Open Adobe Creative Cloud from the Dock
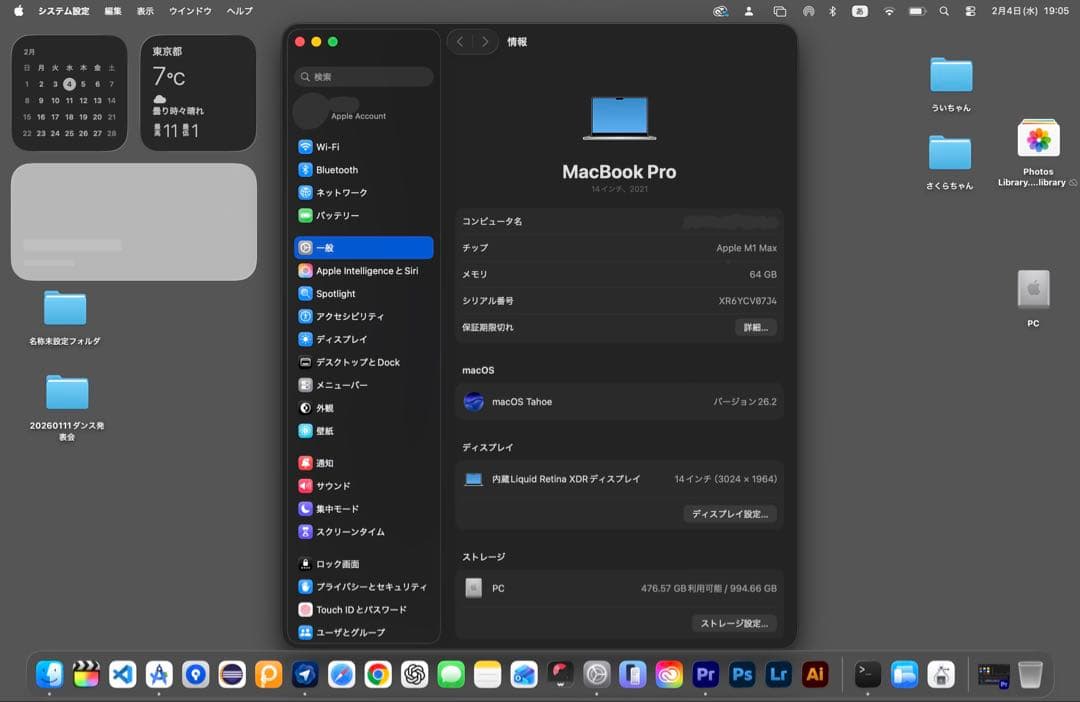The width and height of the screenshot is (1080, 702). point(667,675)
